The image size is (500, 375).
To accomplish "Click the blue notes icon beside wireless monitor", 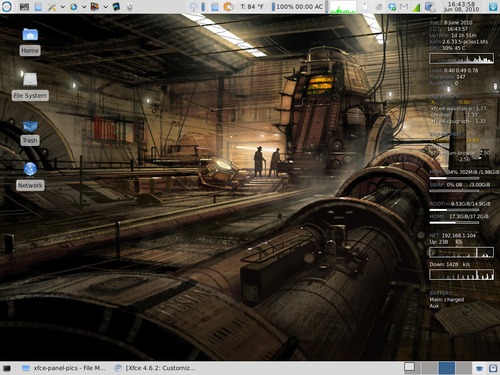I will [215, 7].
